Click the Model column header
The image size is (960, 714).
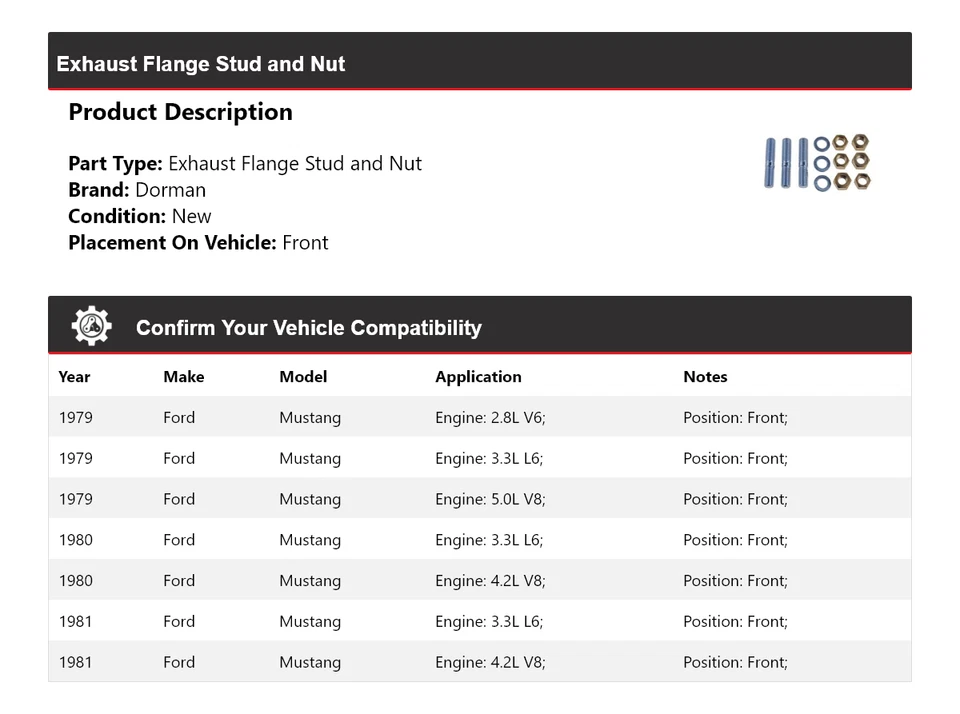303,377
